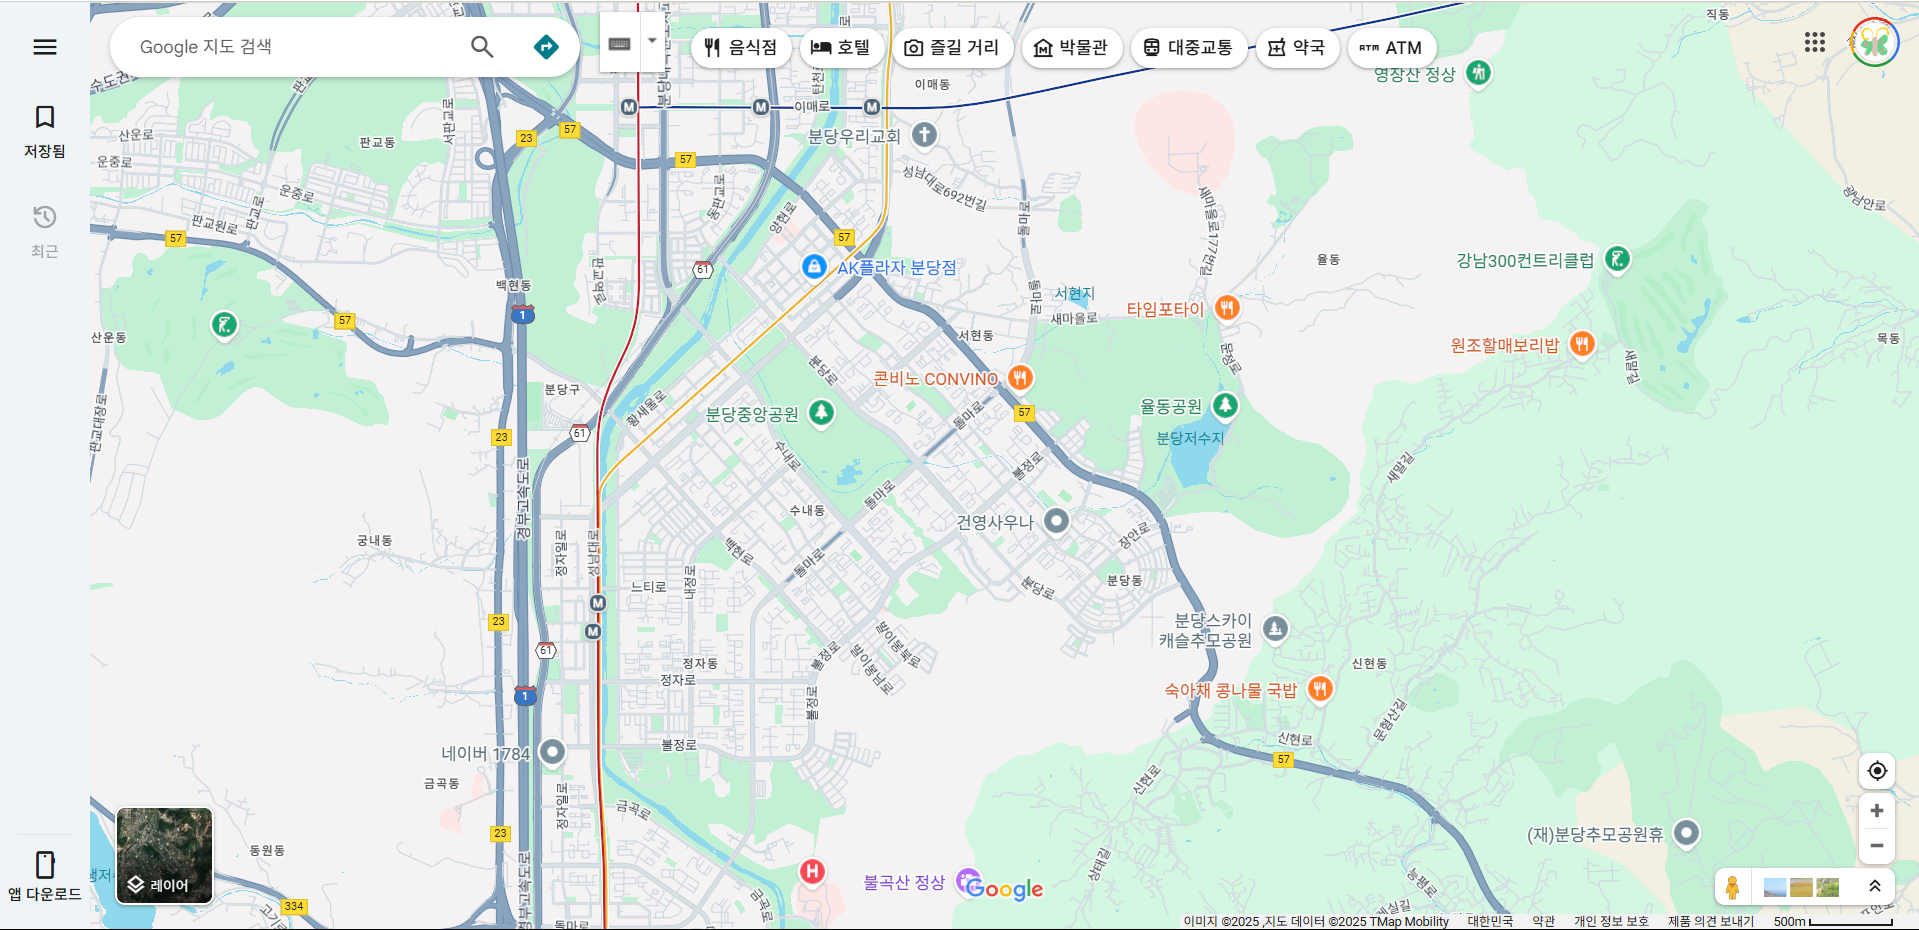
Task: Open the 최근 recent history panel
Action: [x=45, y=232]
